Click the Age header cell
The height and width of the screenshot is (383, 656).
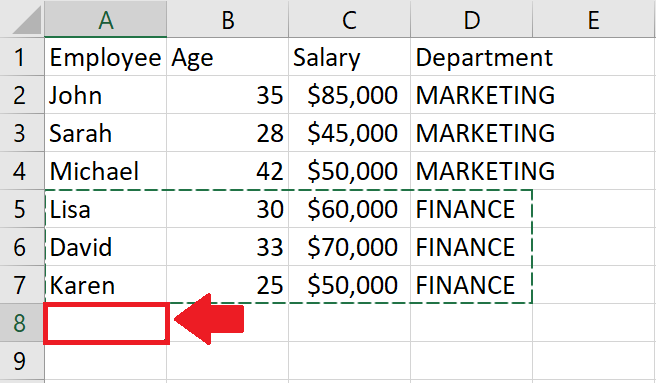click(228, 57)
